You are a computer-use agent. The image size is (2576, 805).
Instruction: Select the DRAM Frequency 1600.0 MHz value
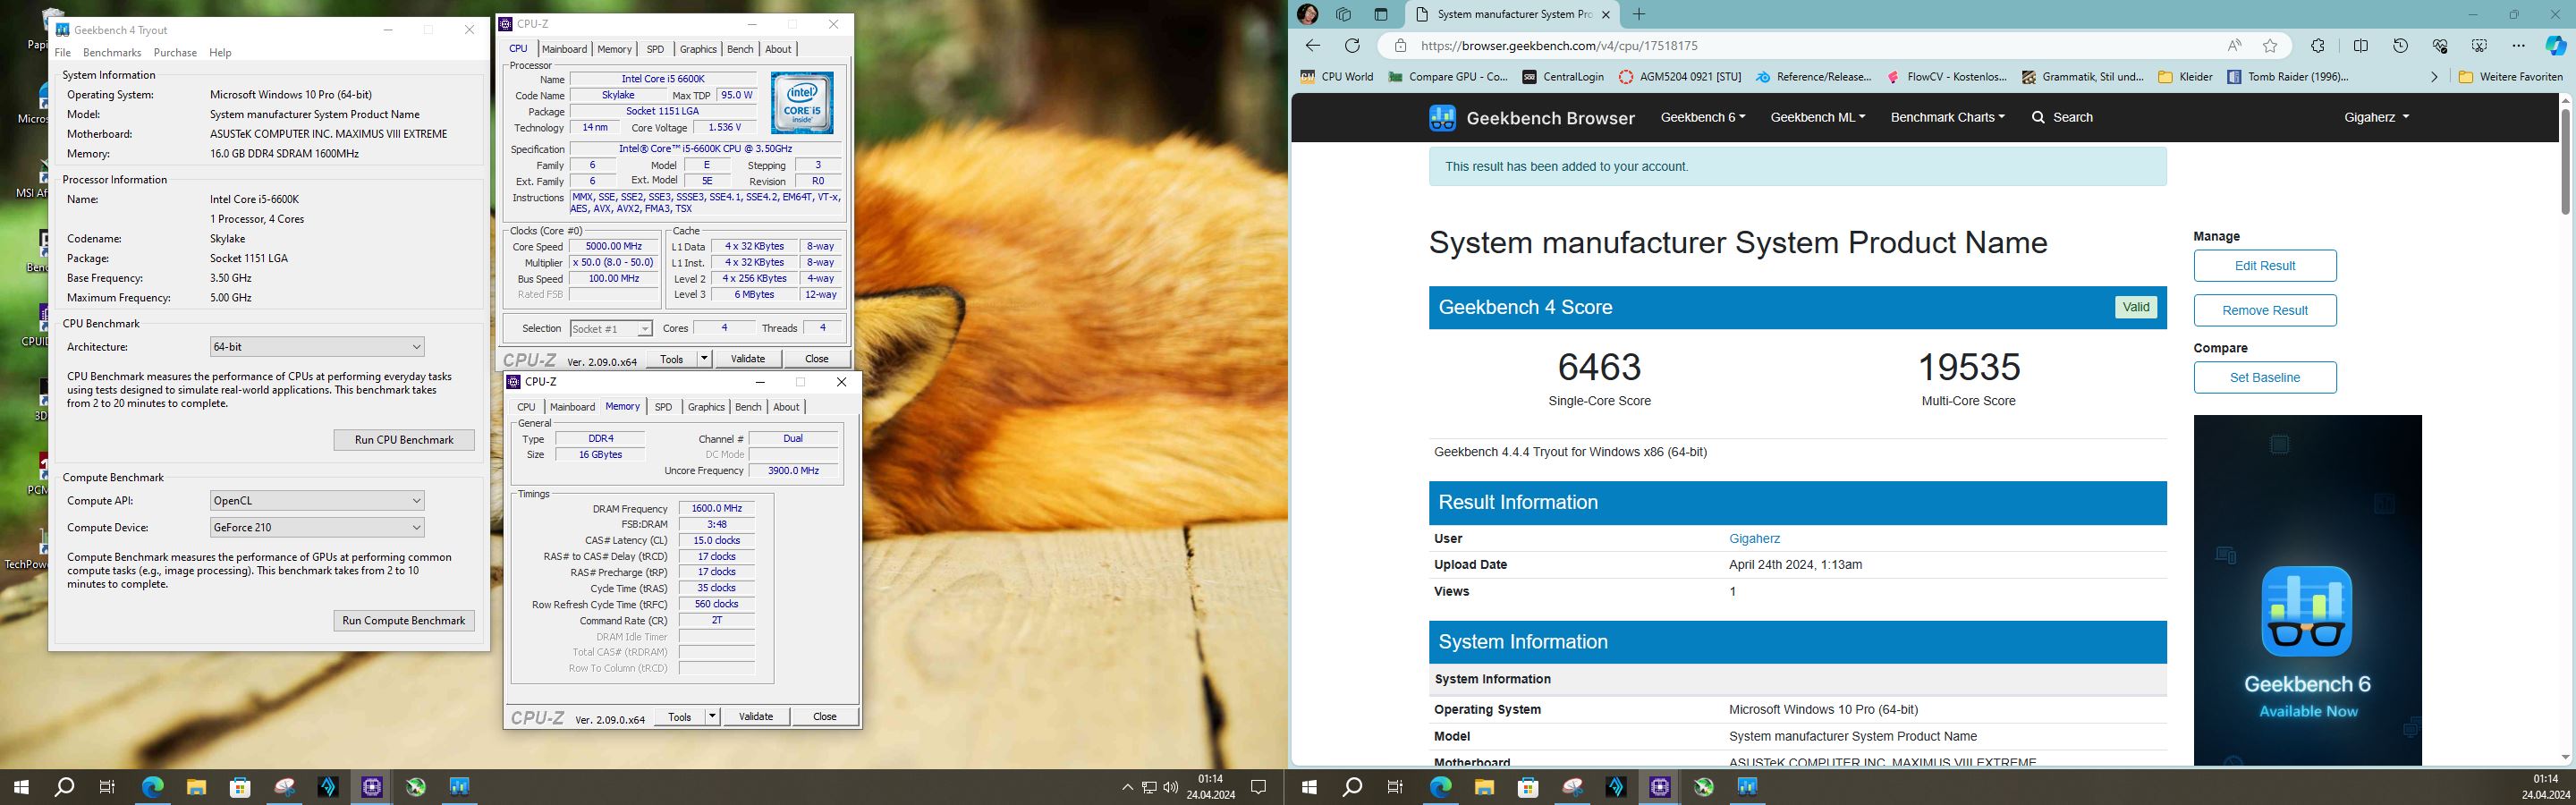click(x=716, y=508)
